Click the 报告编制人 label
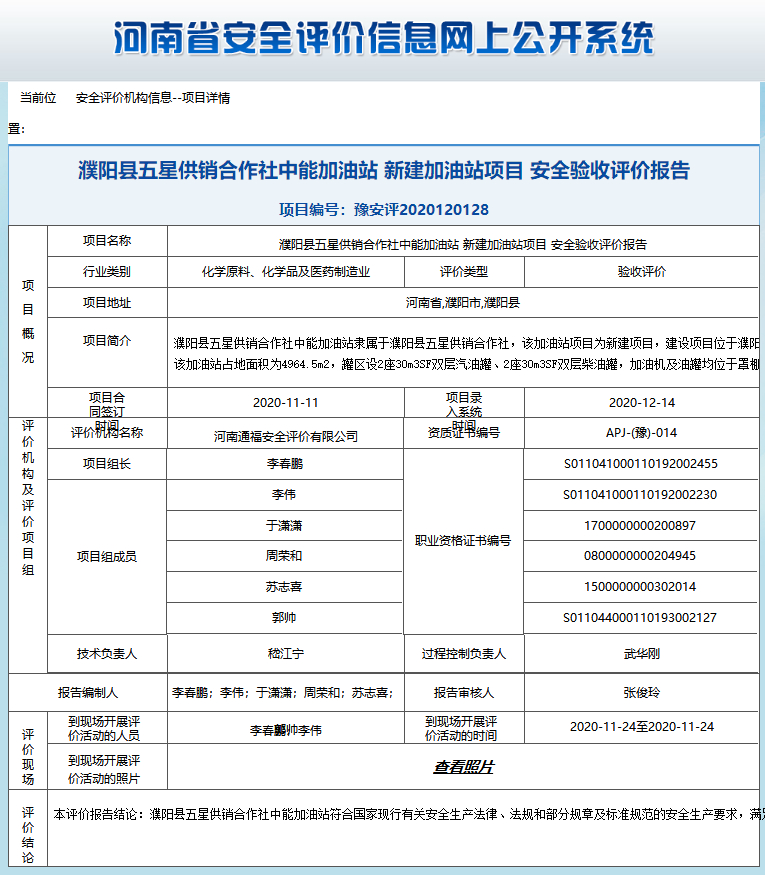 pyautogui.click(x=88, y=693)
